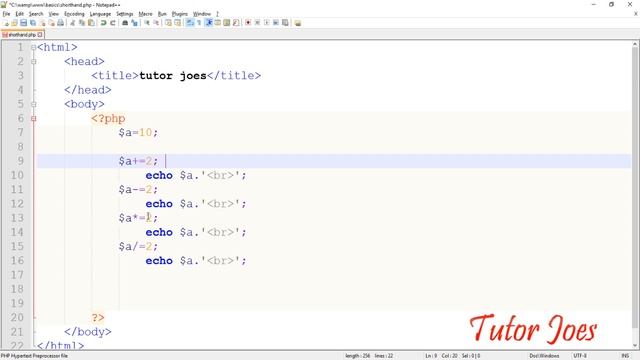640x360 pixels.
Task: Click the INS mode indicator in status bar
Action: click(x=625, y=356)
